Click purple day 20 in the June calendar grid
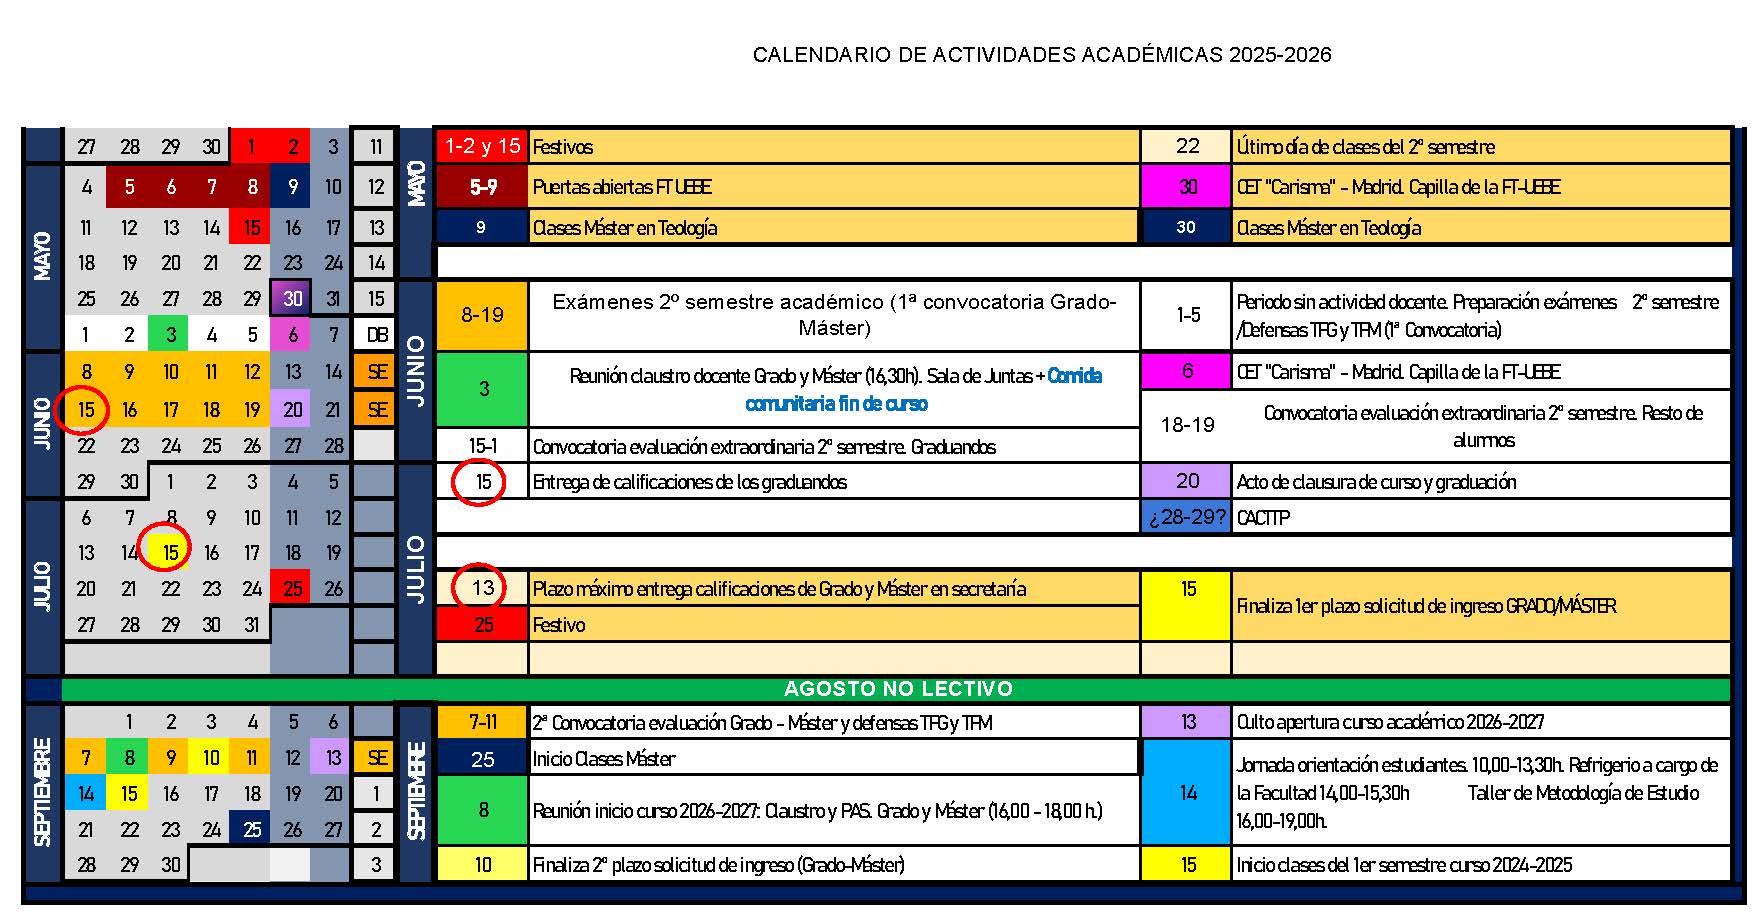Screen dimensions: 1760x912 [x=292, y=409]
